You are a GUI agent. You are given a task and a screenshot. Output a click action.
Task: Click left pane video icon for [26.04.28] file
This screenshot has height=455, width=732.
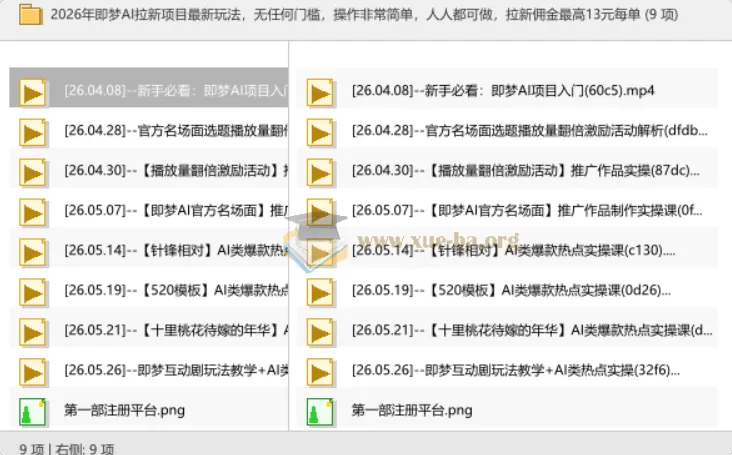click(x=32, y=133)
